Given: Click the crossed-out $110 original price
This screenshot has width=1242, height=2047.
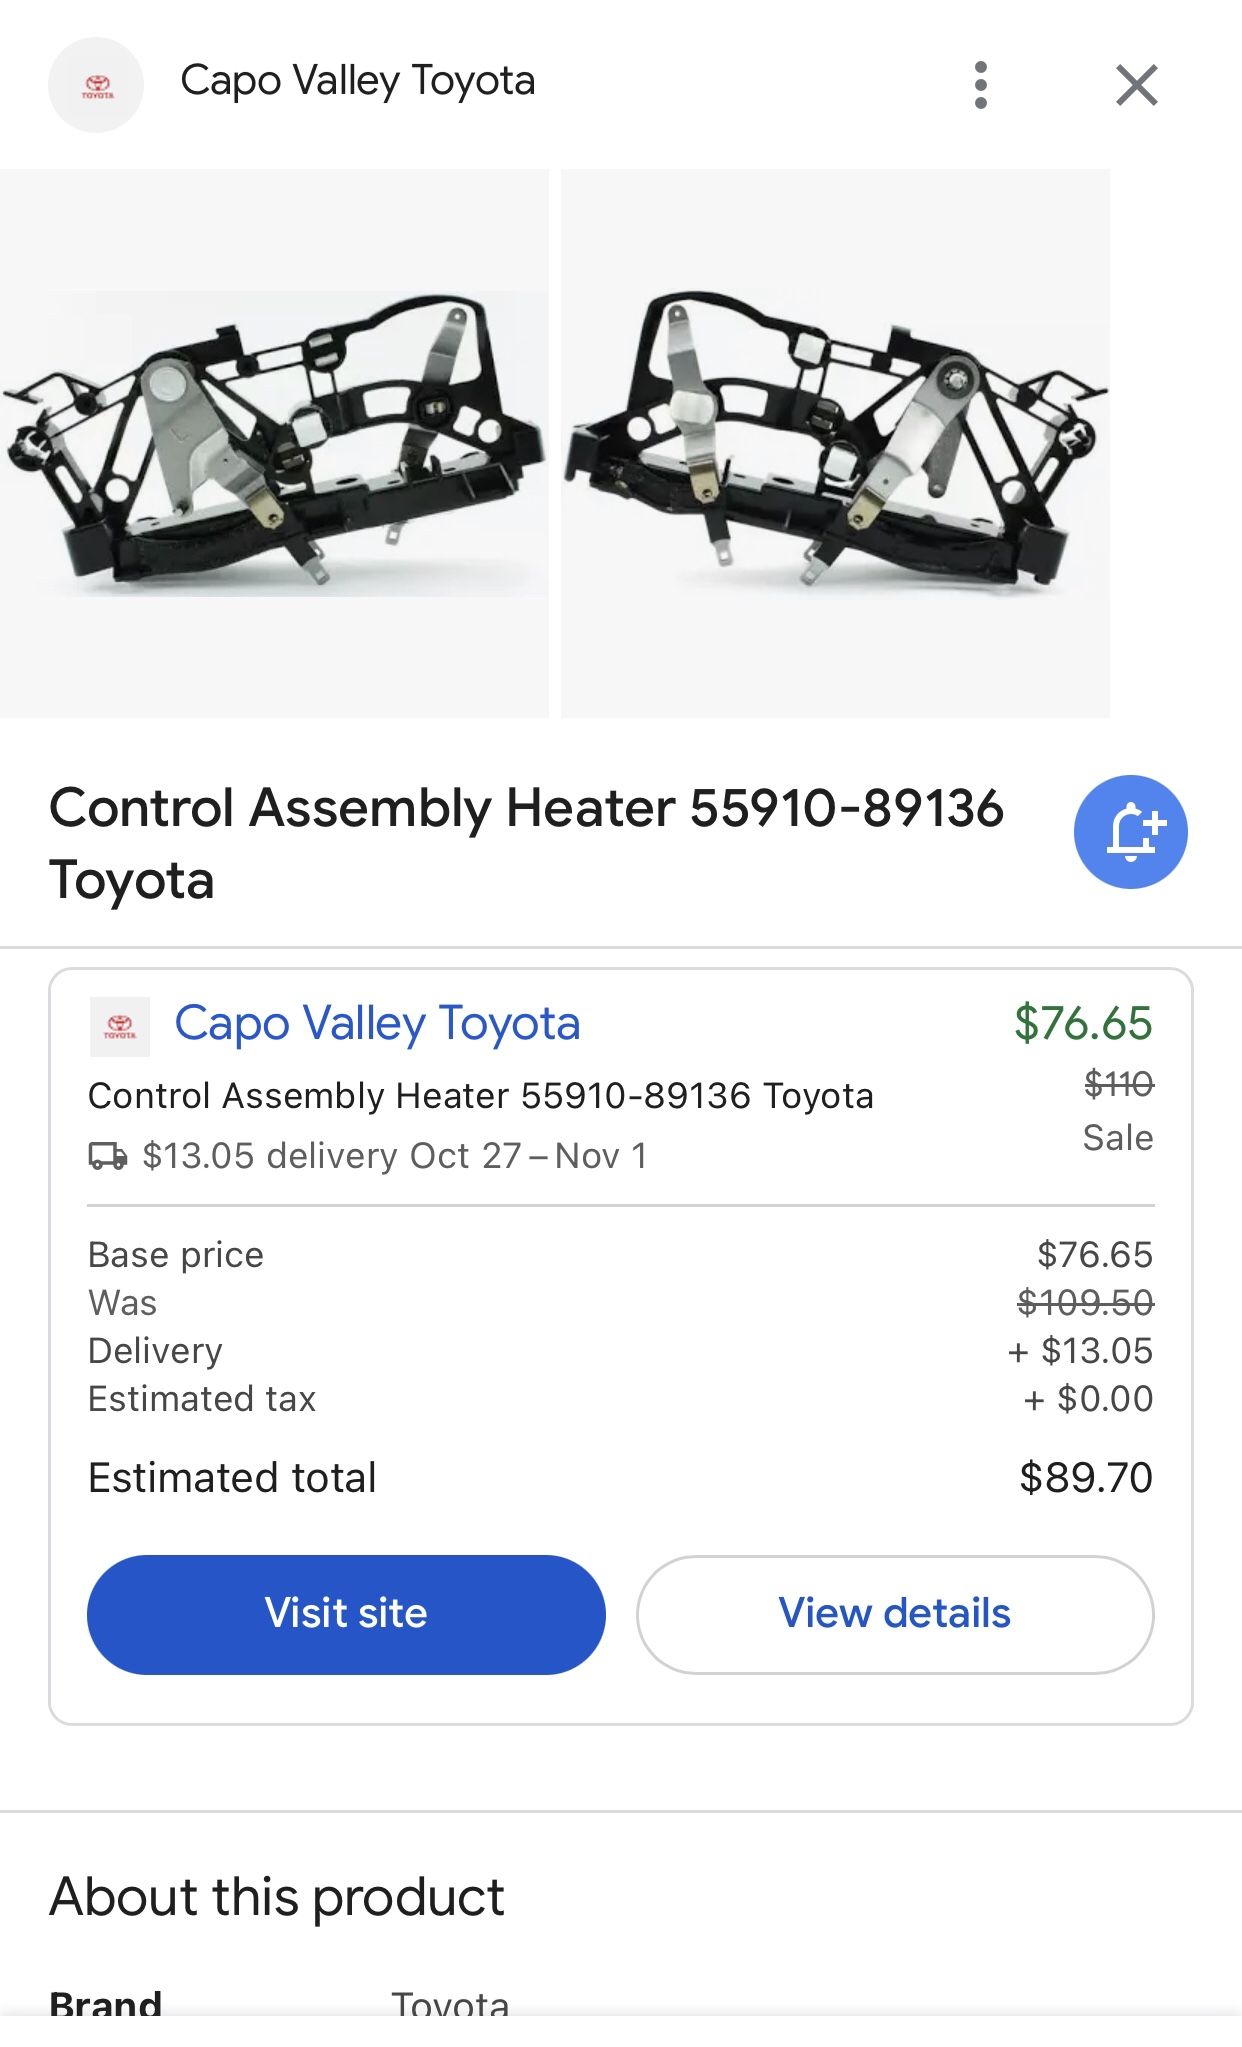Looking at the screenshot, I should click(1118, 1083).
